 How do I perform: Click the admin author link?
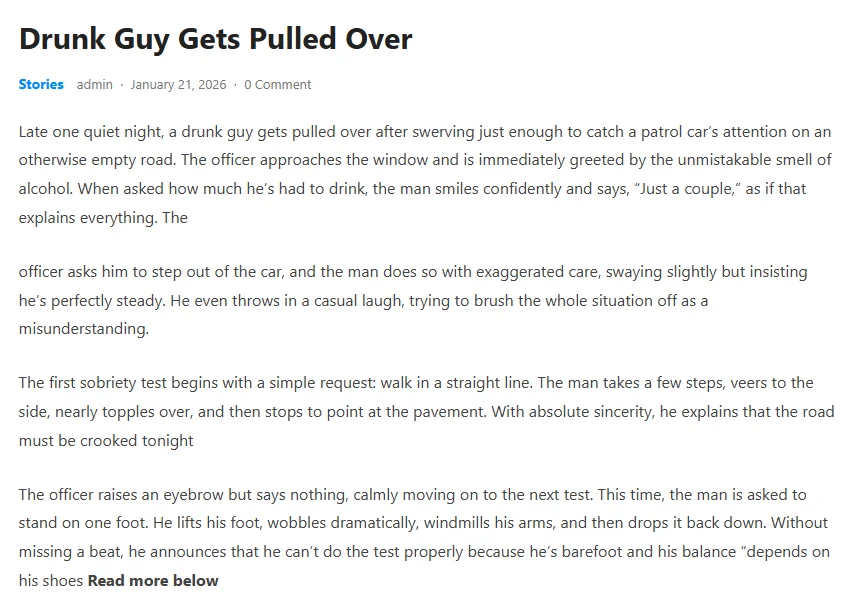pos(95,85)
